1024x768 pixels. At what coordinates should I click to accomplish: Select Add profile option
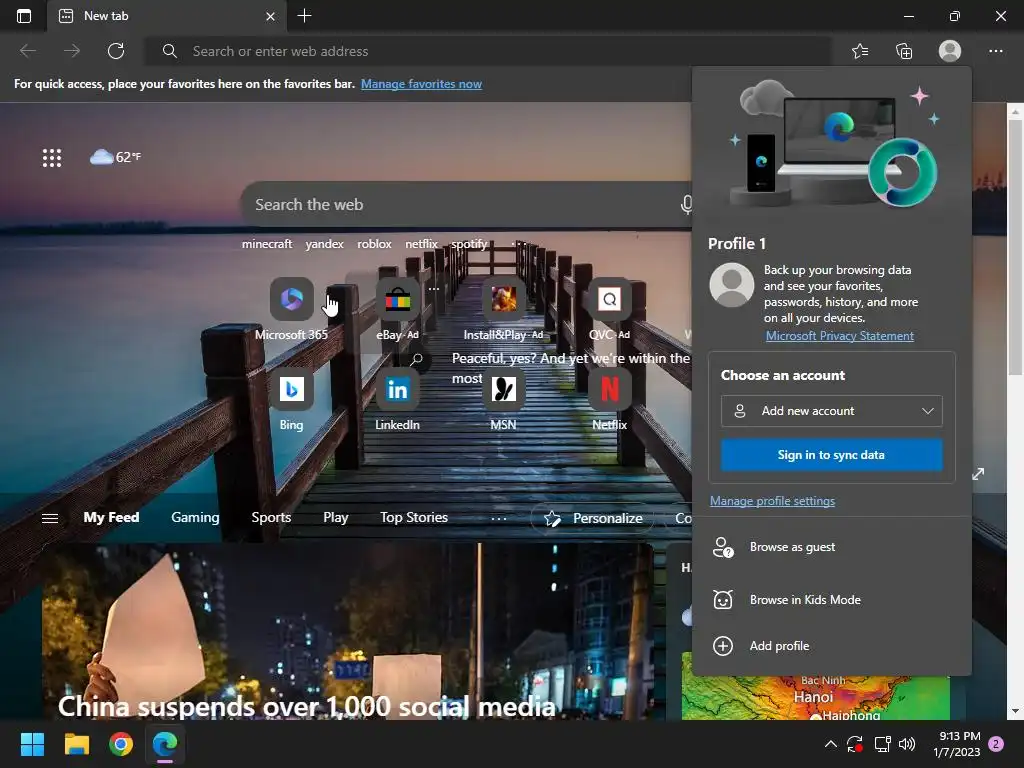[831, 646]
